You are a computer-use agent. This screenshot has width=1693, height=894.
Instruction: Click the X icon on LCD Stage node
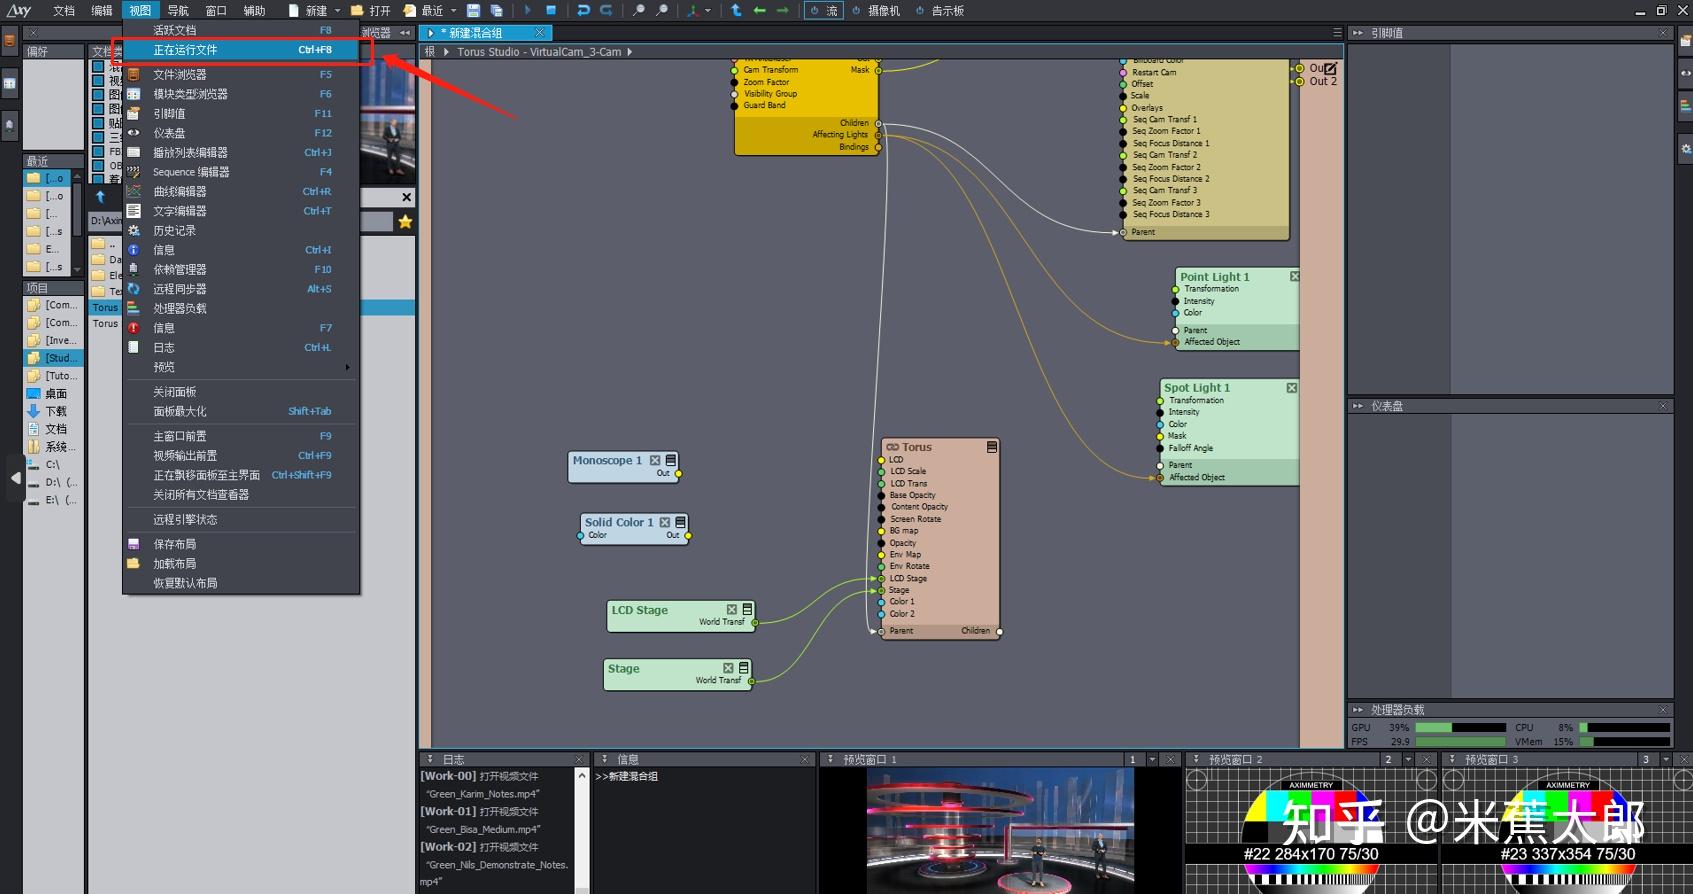point(732,610)
